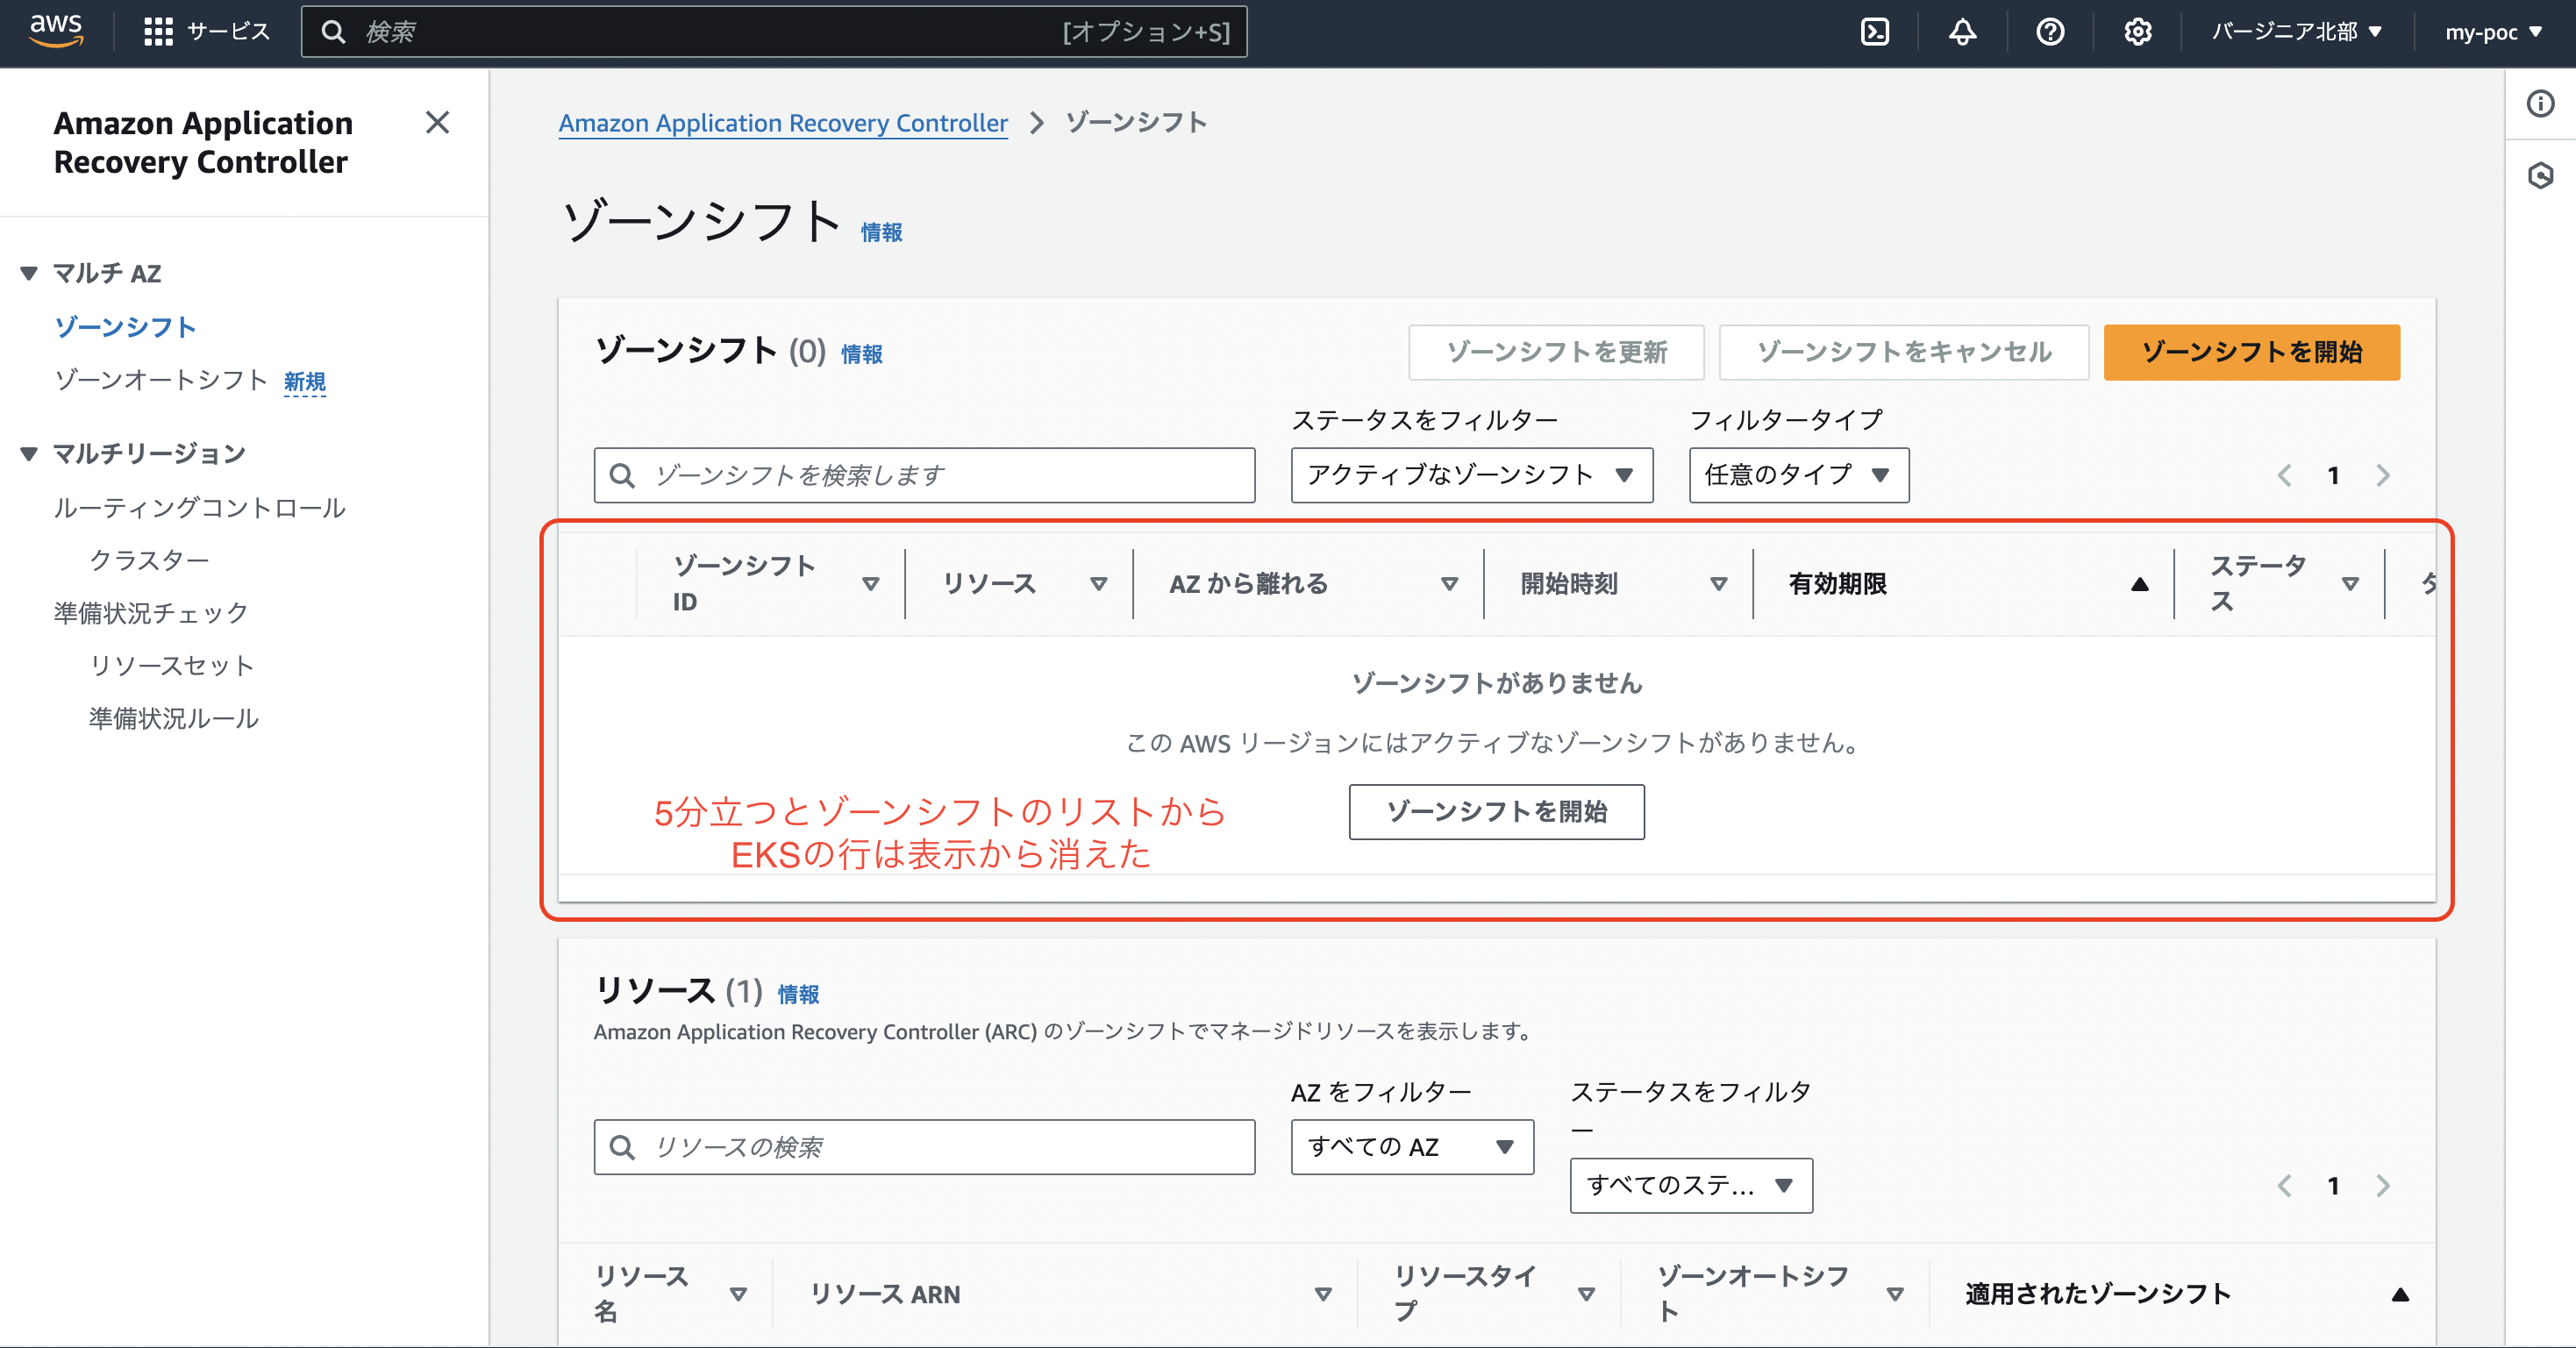Focus the ゾーンシフトを検索します search field
Screen dimensions: 2576x1348
pos(924,475)
